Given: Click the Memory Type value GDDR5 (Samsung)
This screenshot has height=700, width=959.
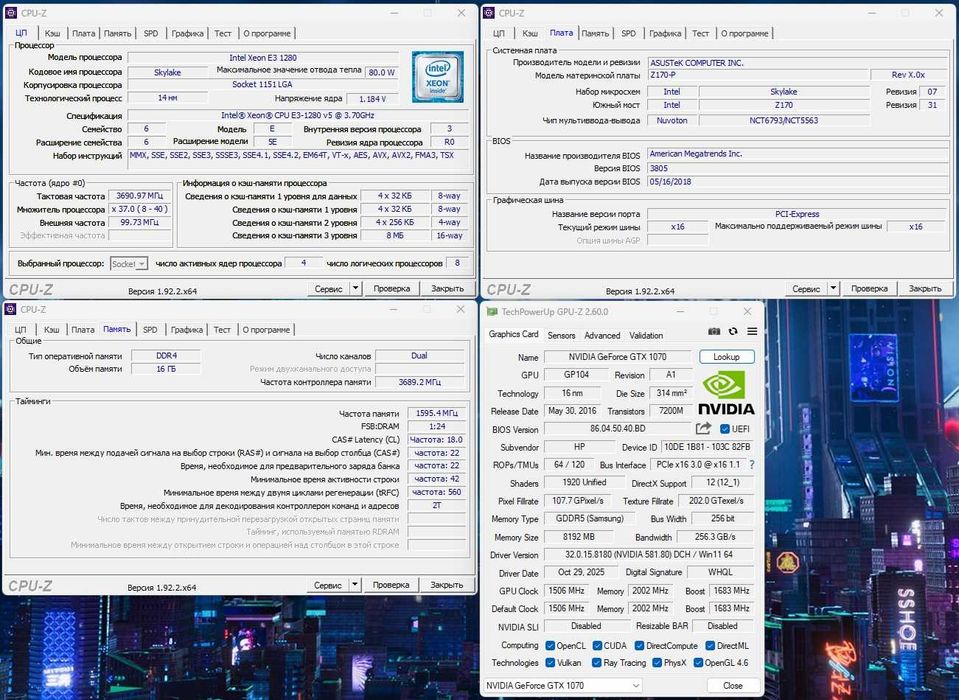Looking at the screenshot, I should (x=590, y=518).
